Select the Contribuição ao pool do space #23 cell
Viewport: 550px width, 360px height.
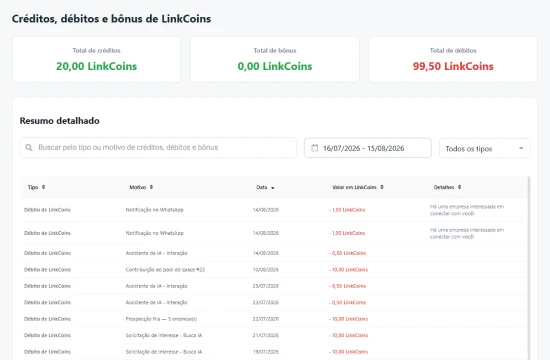[165, 269]
